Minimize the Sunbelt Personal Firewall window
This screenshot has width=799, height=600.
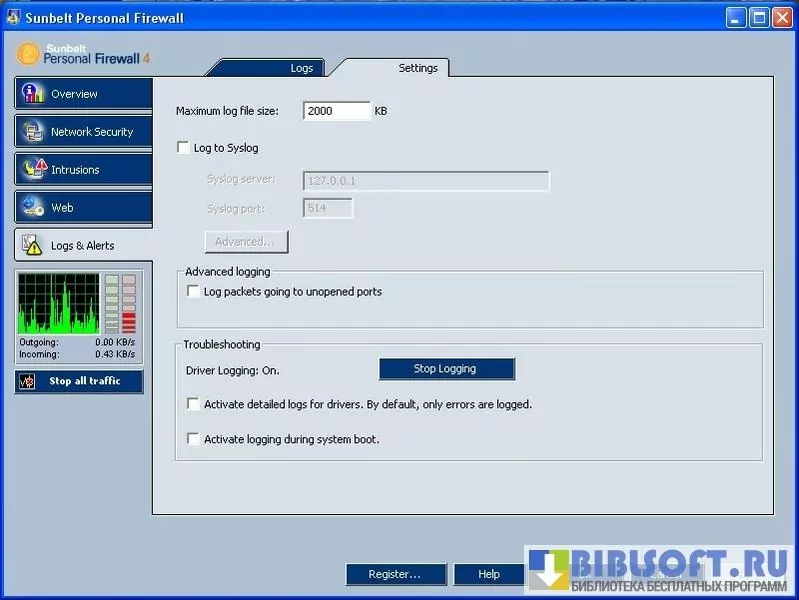[x=736, y=18]
